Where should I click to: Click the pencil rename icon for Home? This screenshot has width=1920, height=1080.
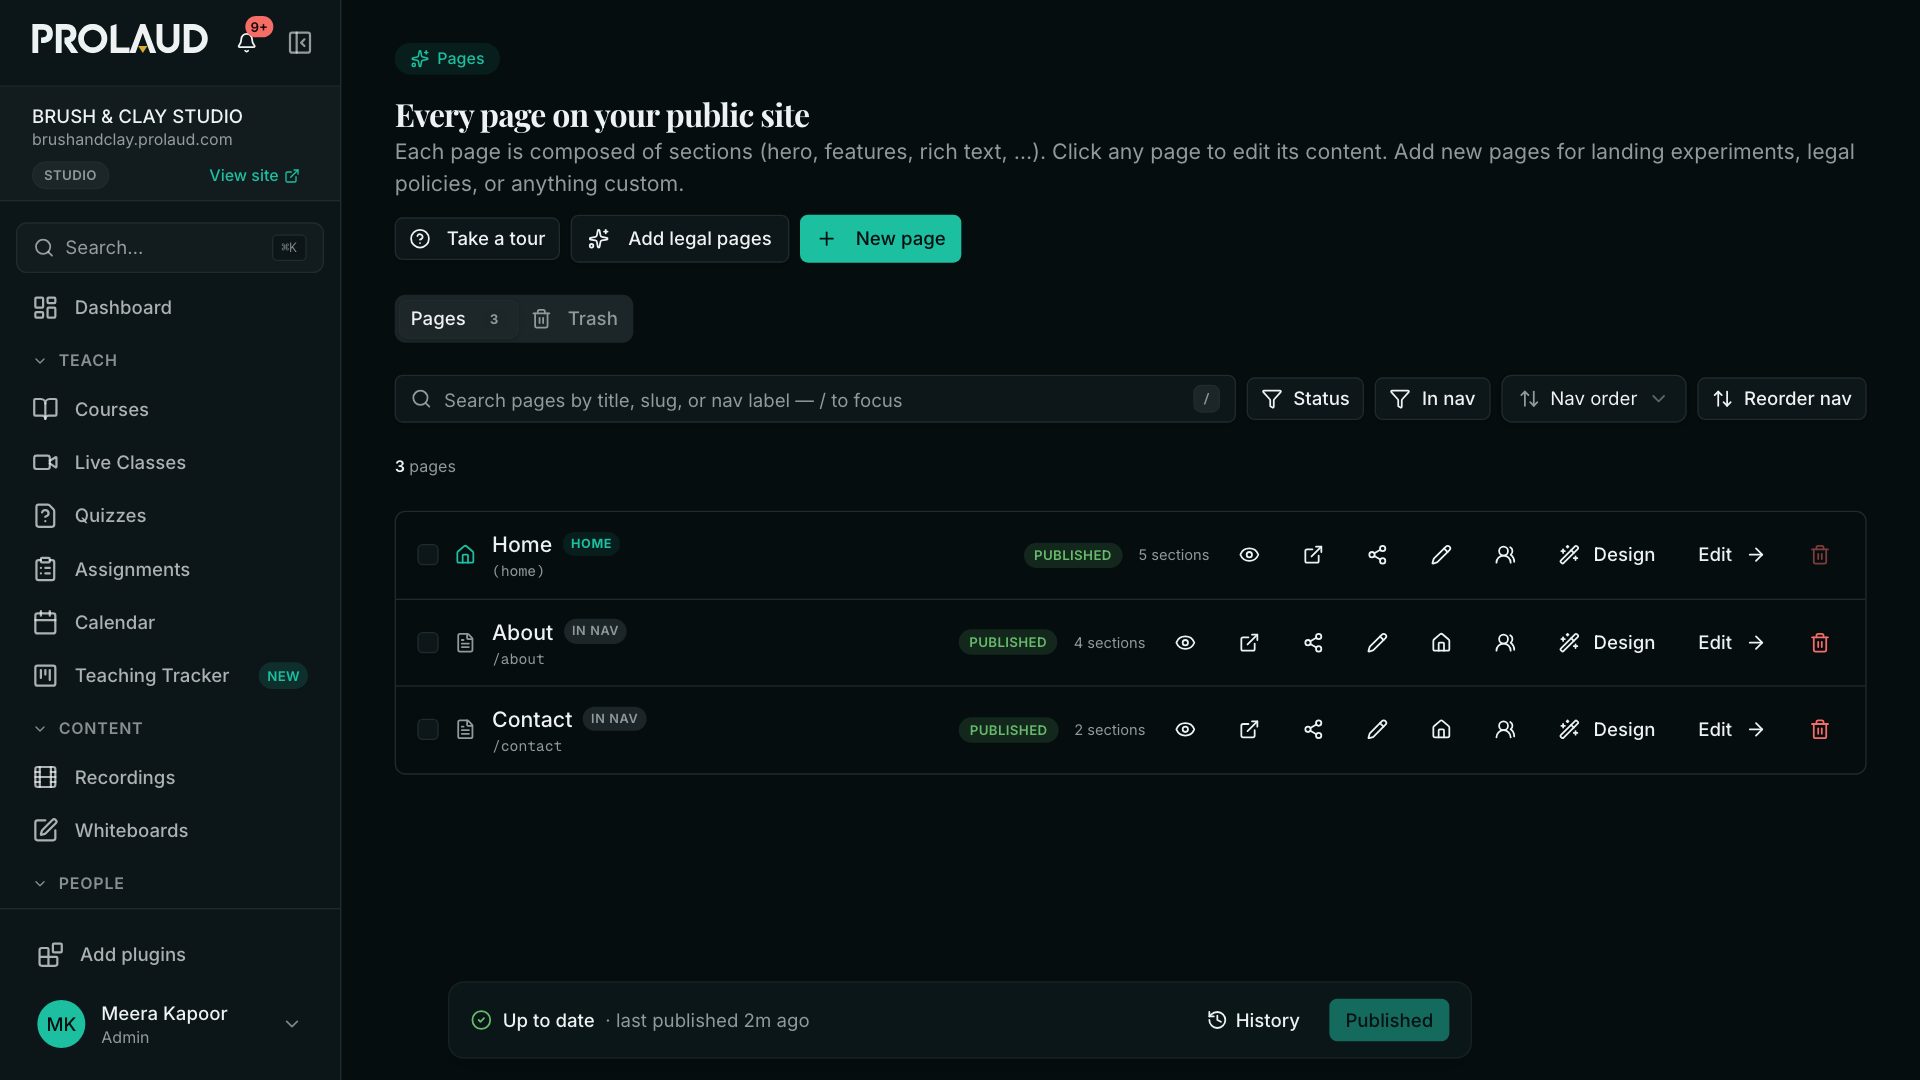[x=1441, y=555]
